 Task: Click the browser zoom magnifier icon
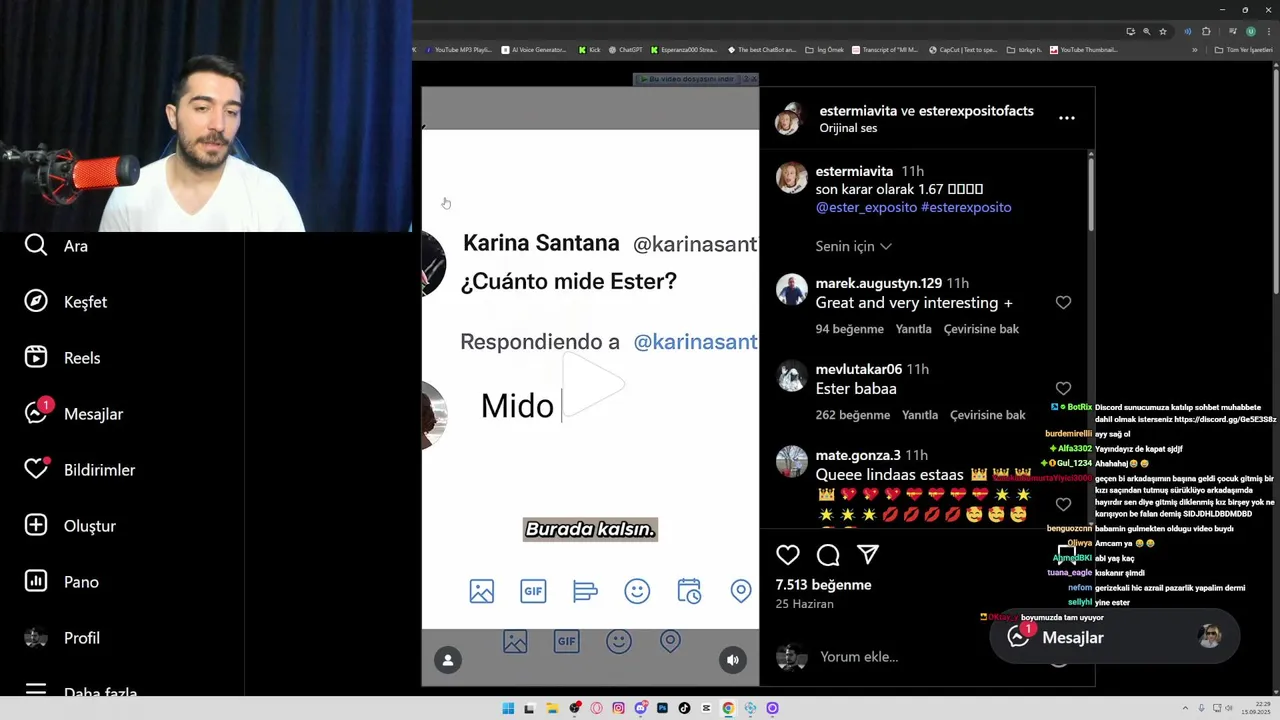tap(1146, 31)
